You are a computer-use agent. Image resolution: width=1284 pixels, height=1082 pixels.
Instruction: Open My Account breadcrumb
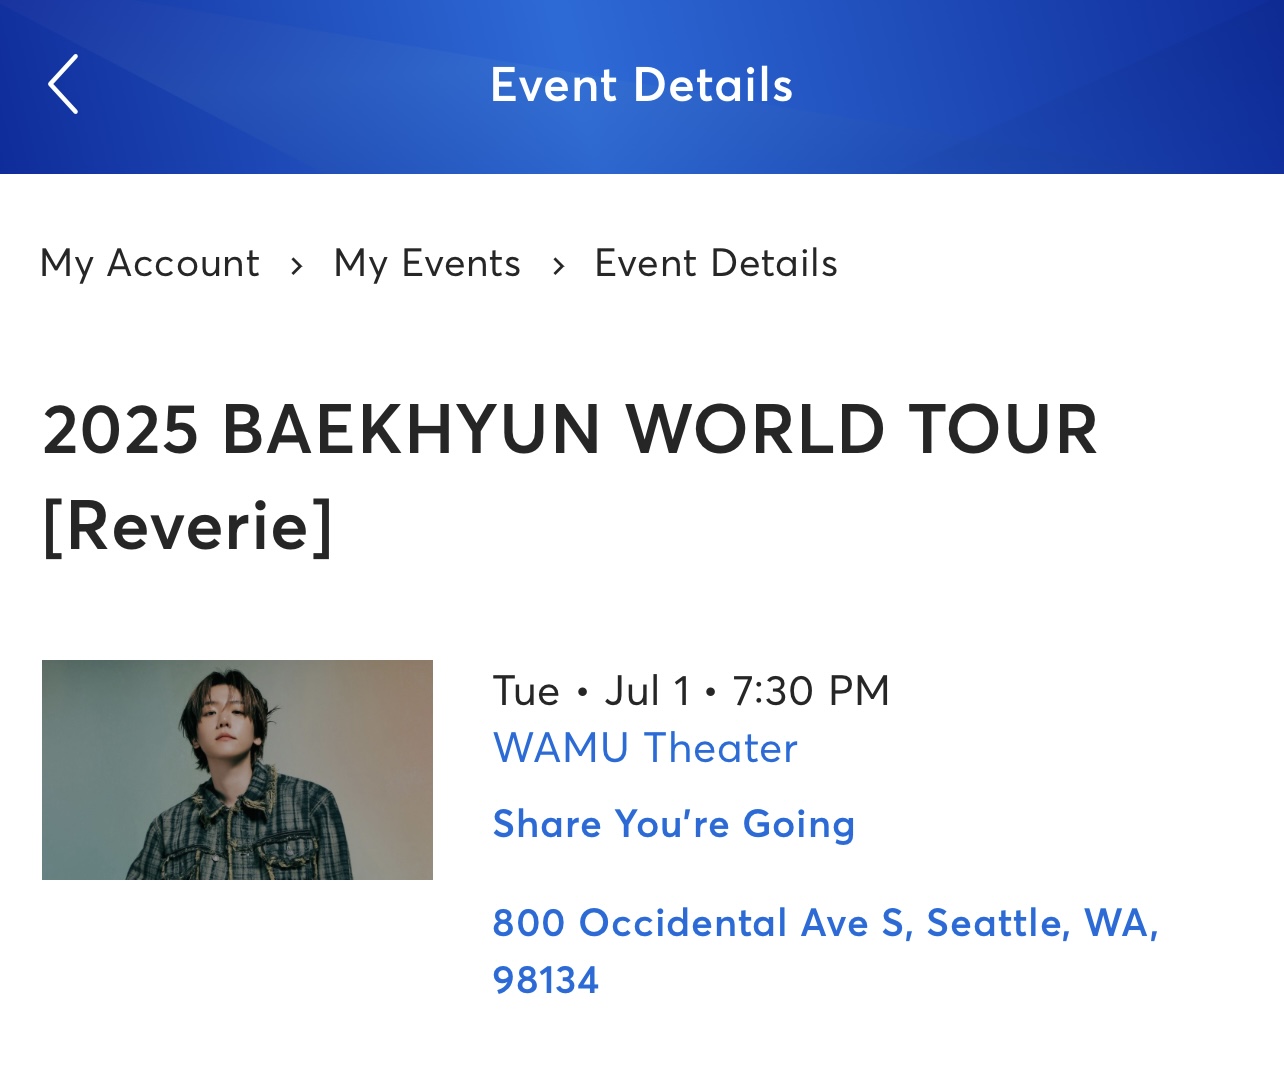(x=150, y=264)
